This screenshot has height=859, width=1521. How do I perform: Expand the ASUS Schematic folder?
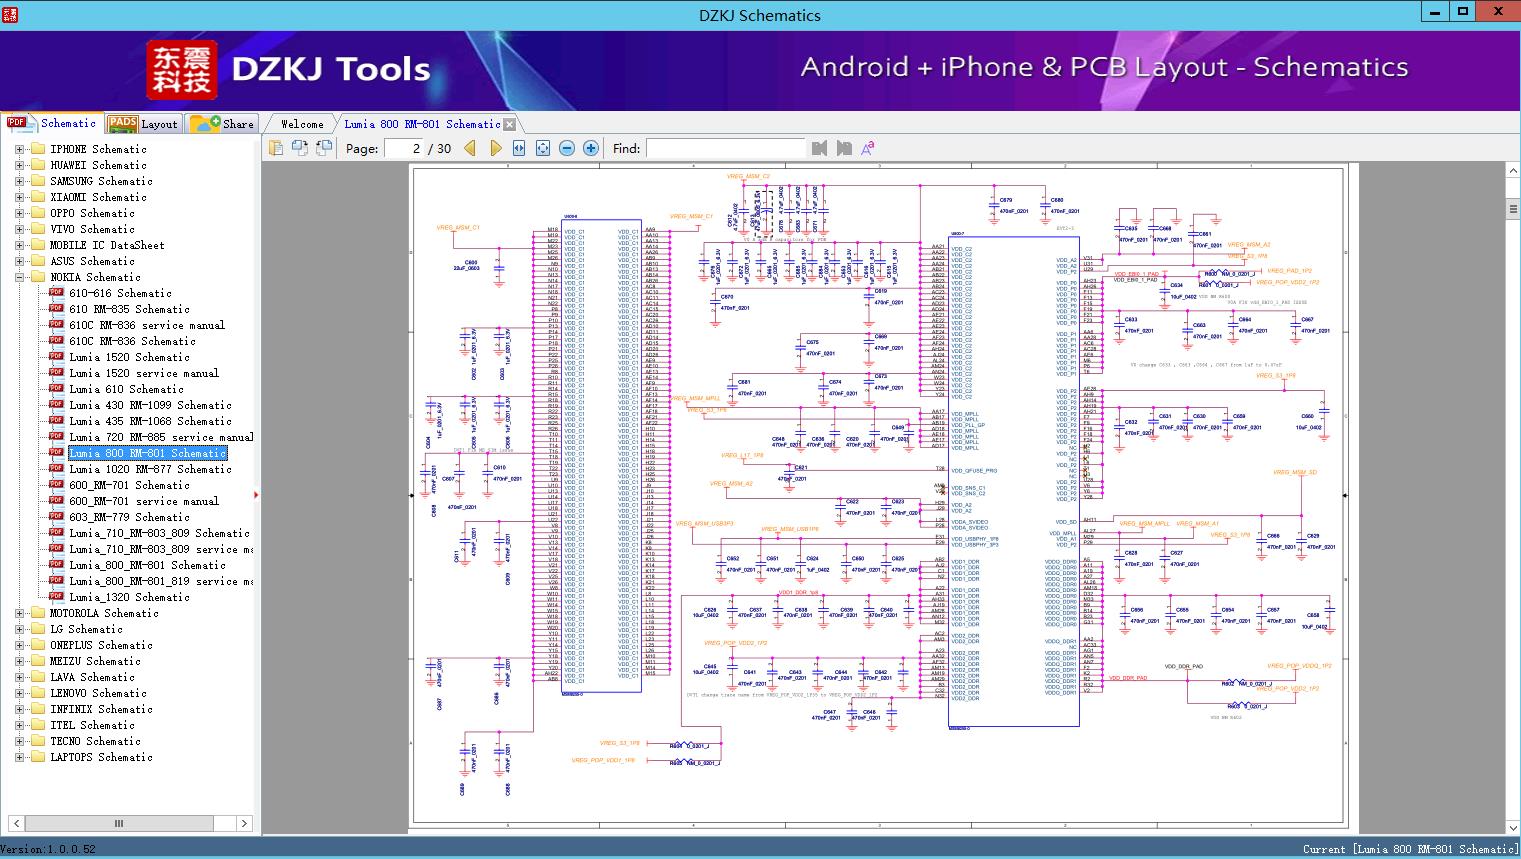(x=19, y=261)
